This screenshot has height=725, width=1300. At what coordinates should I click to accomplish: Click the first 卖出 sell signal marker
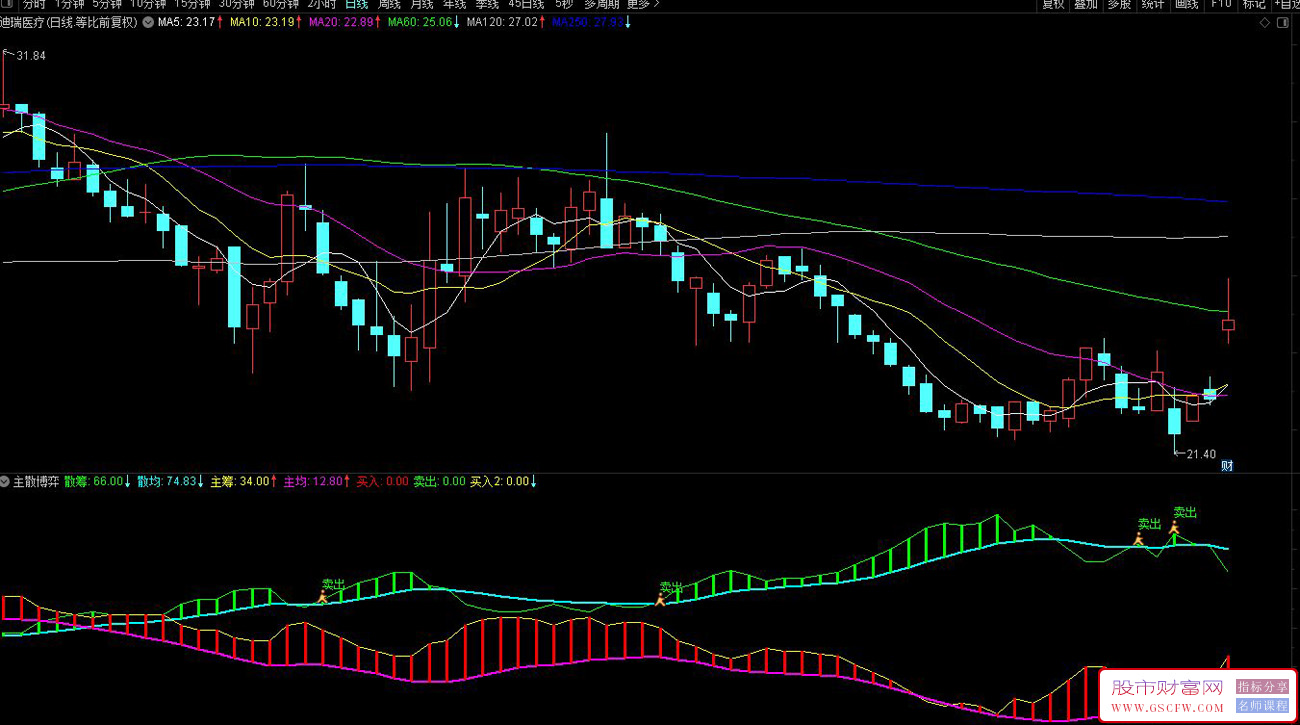333,584
